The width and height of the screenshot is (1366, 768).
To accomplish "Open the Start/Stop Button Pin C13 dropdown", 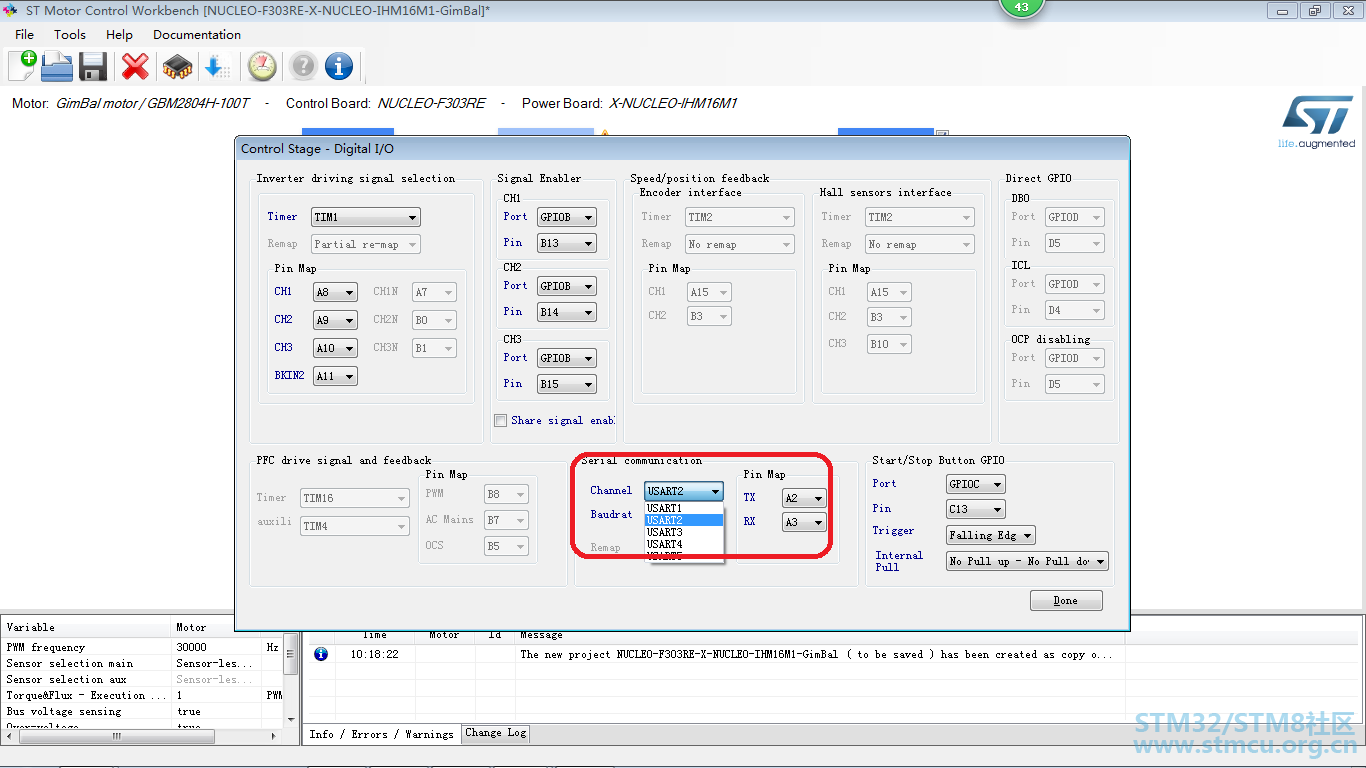I will pyautogui.click(x=976, y=509).
